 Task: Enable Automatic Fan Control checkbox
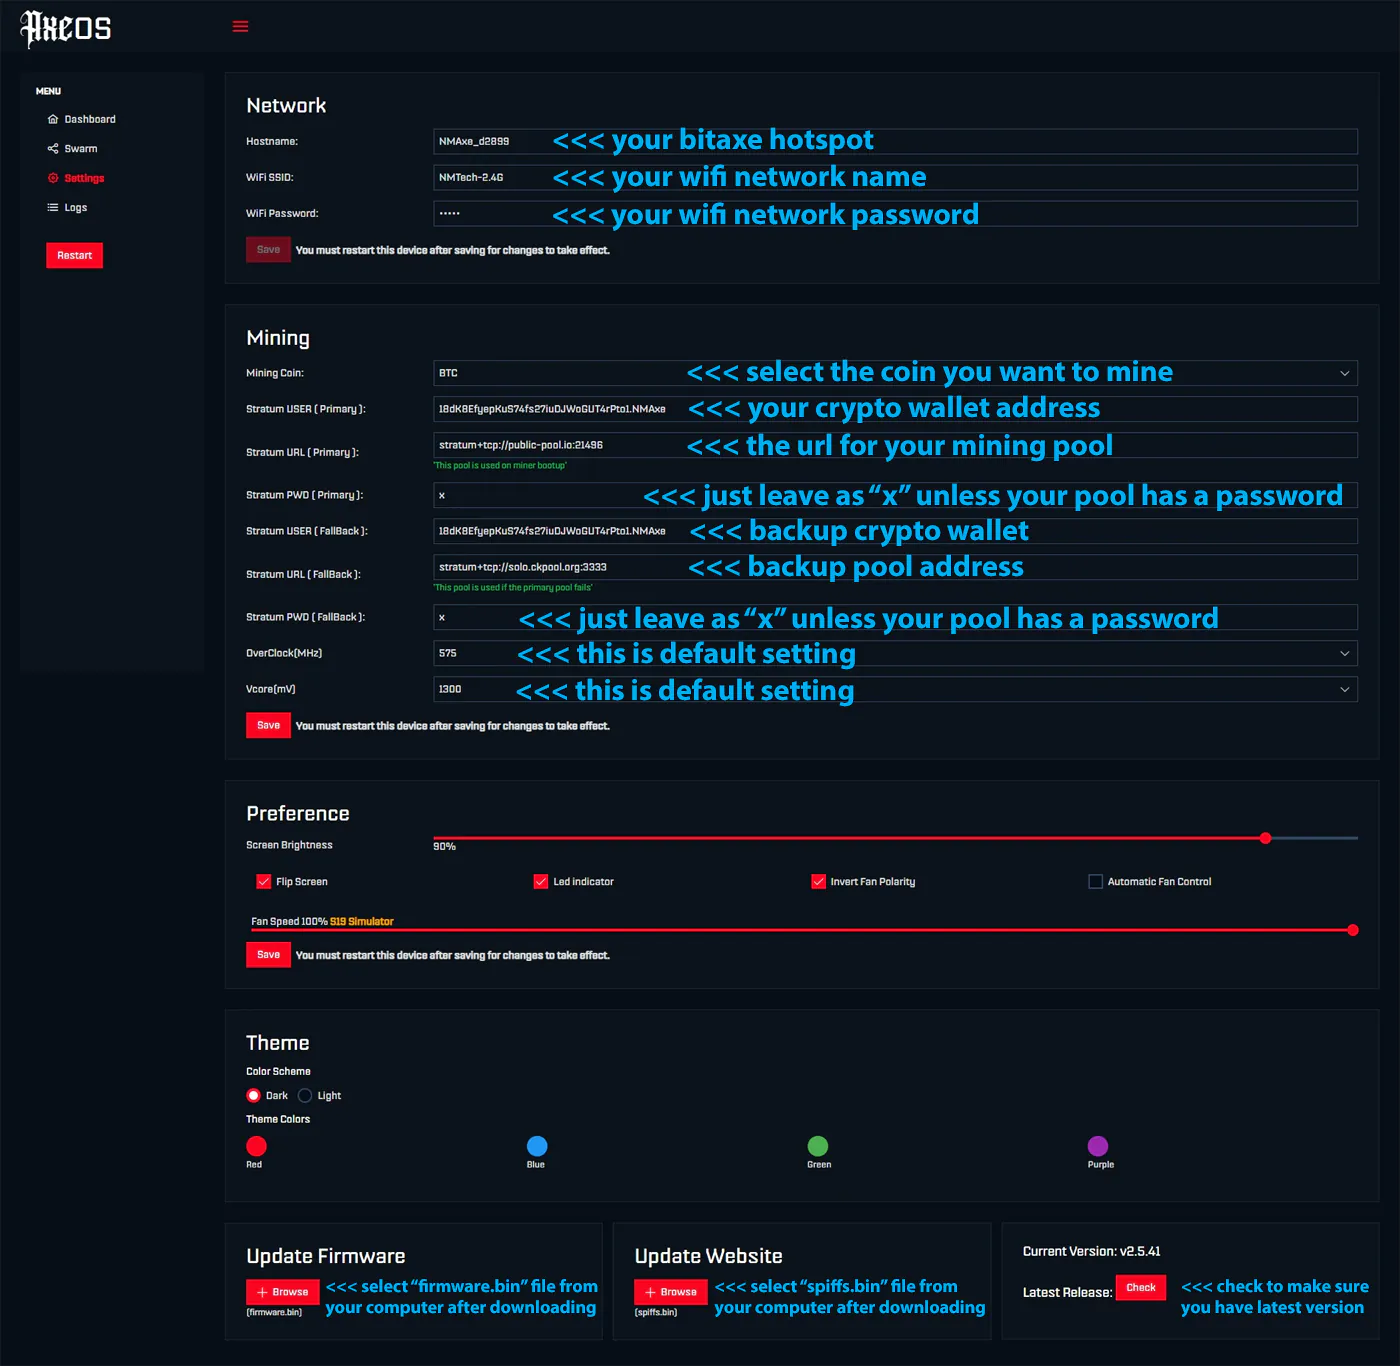1096,882
